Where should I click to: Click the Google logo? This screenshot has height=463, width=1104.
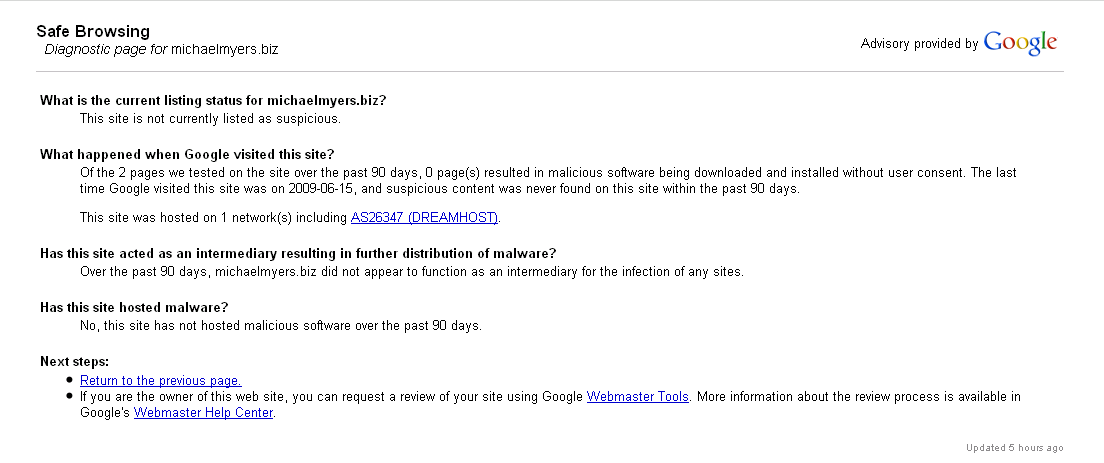(x=1020, y=43)
